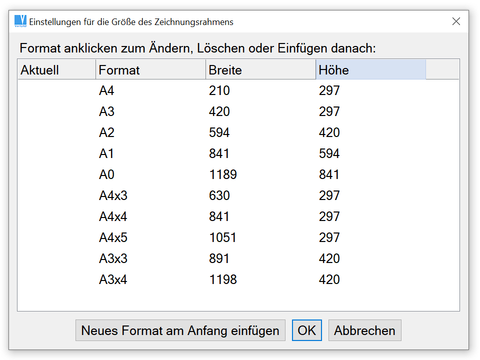Click the Breite column header
The height and width of the screenshot is (360, 480).
[261, 70]
